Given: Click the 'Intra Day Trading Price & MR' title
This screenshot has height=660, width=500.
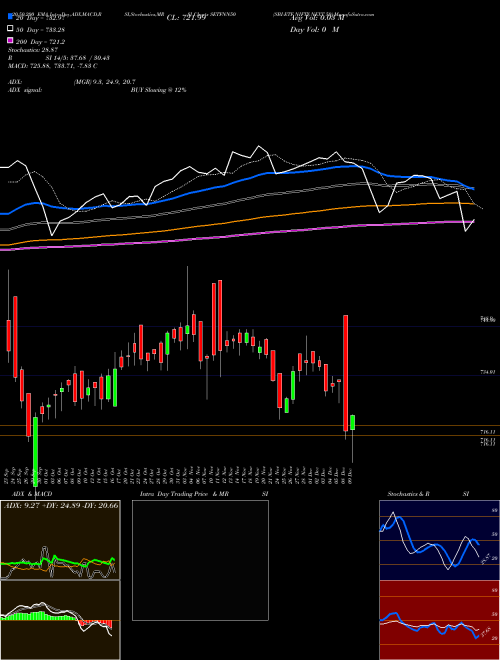Looking at the screenshot, I should tap(184, 494).
